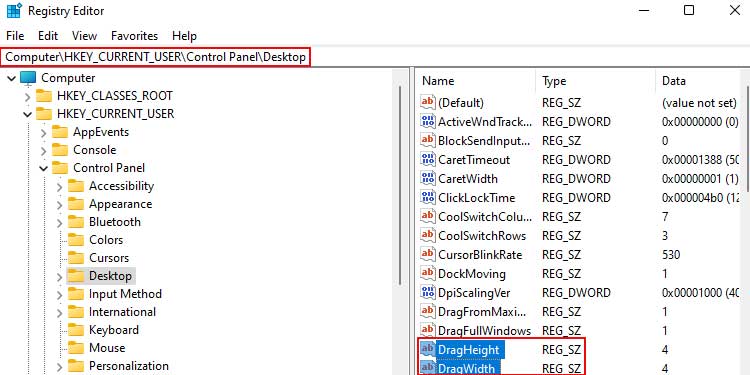Image resolution: width=750 pixels, height=375 pixels.
Task: Click the International folder icon
Action: [x=76, y=312]
